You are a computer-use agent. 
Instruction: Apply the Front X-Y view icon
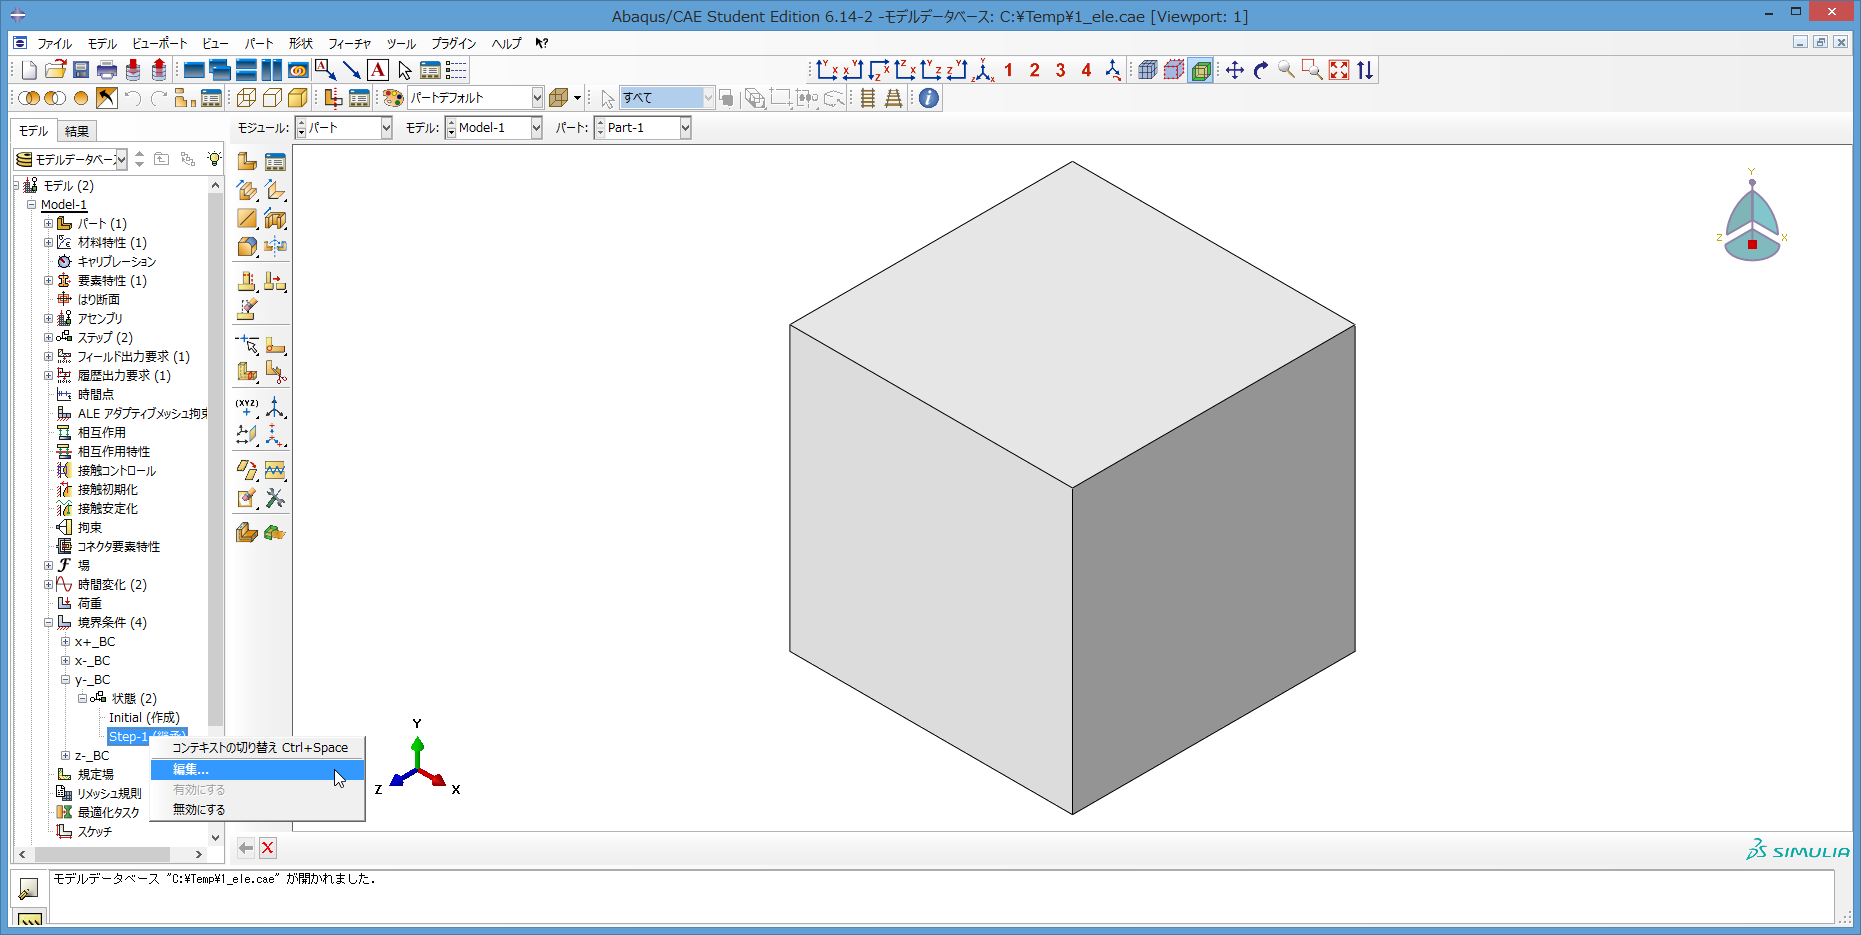[x=826, y=70]
